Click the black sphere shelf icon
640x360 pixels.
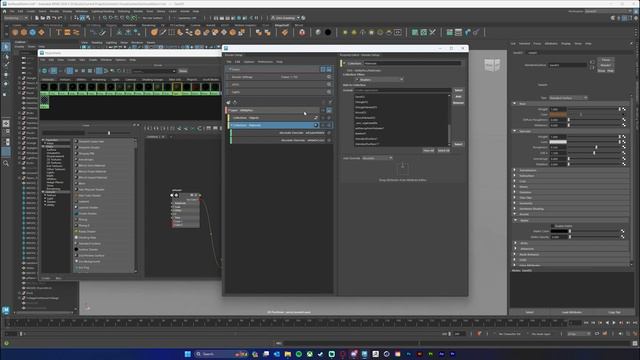(328, 32)
